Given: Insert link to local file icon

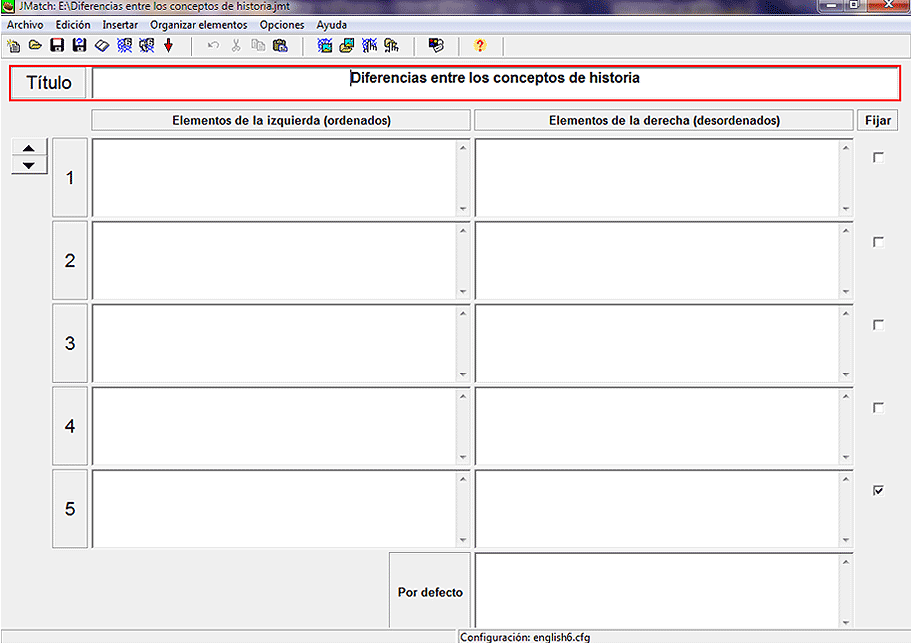Looking at the screenshot, I should (391, 45).
